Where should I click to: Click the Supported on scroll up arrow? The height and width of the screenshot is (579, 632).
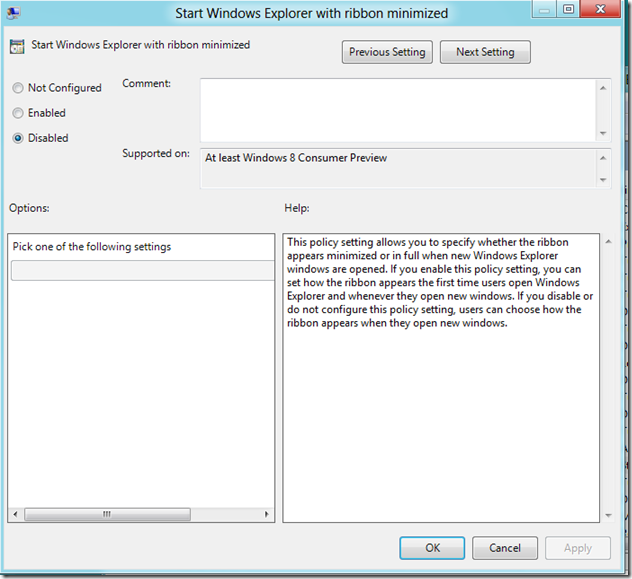pos(603,158)
